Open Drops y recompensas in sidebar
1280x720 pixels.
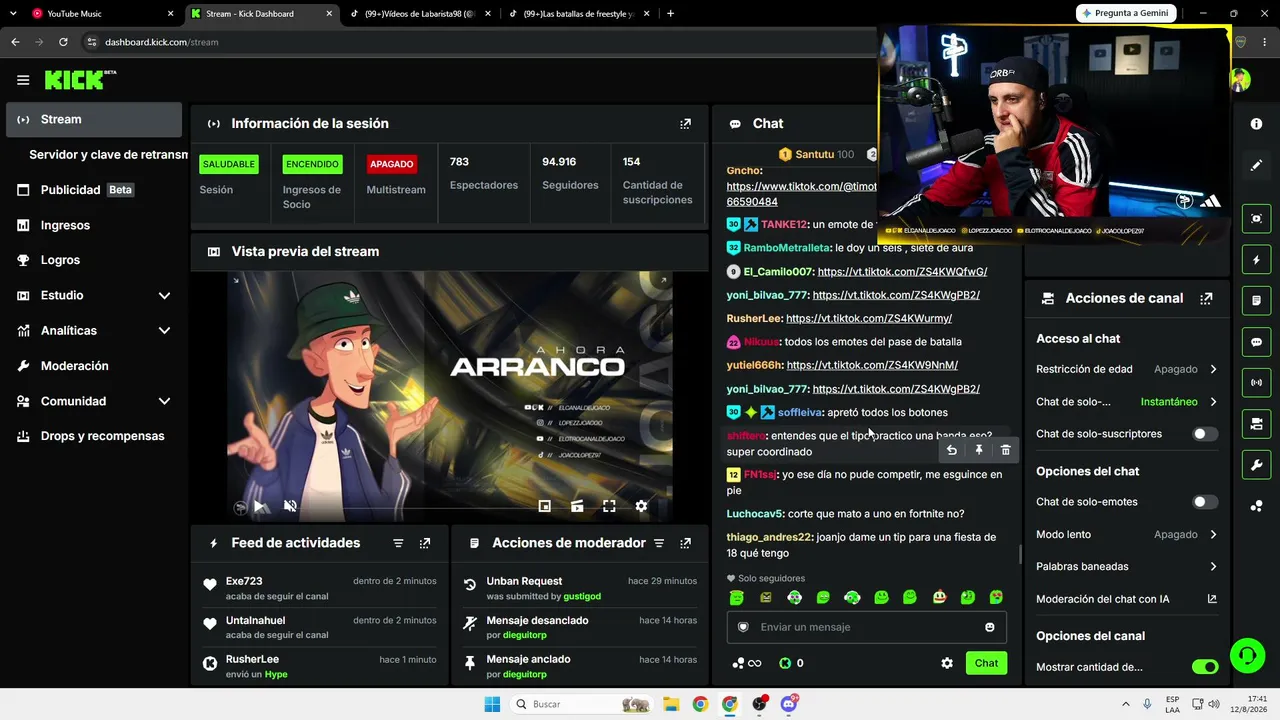[94, 436]
